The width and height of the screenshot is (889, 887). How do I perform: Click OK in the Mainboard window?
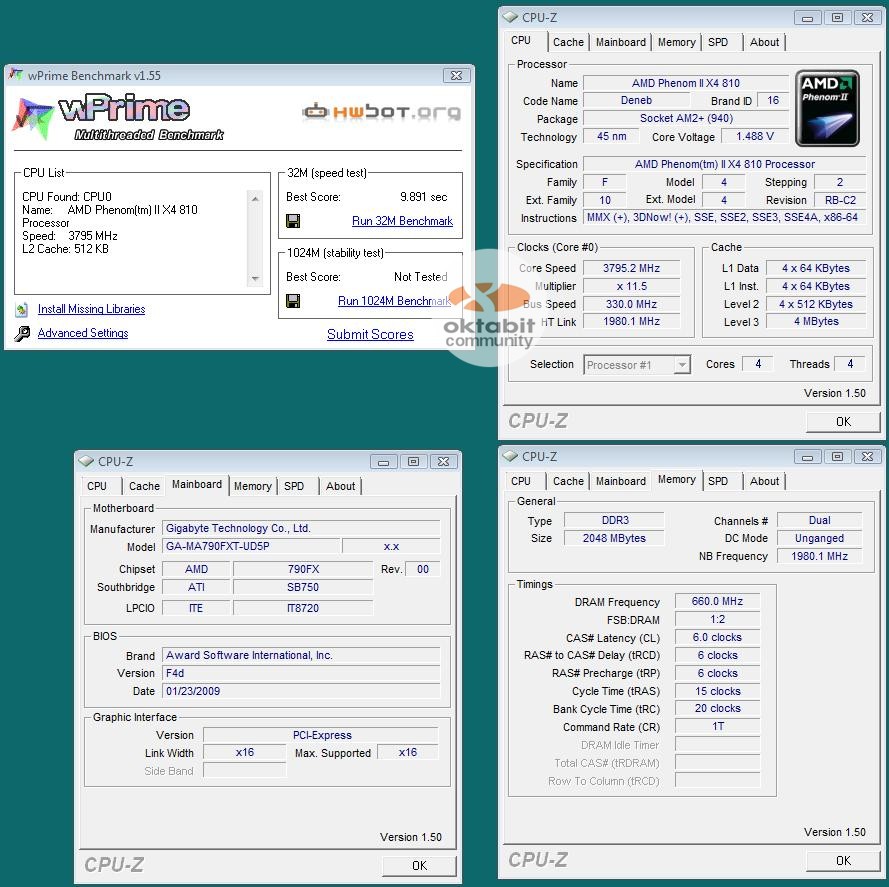click(x=419, y=865)
